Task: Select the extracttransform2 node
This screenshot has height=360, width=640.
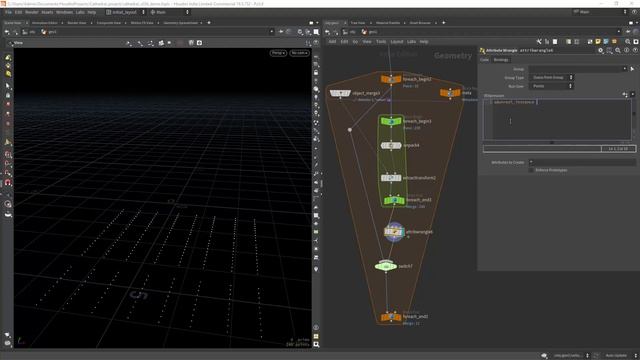Action: pos(391,178)
